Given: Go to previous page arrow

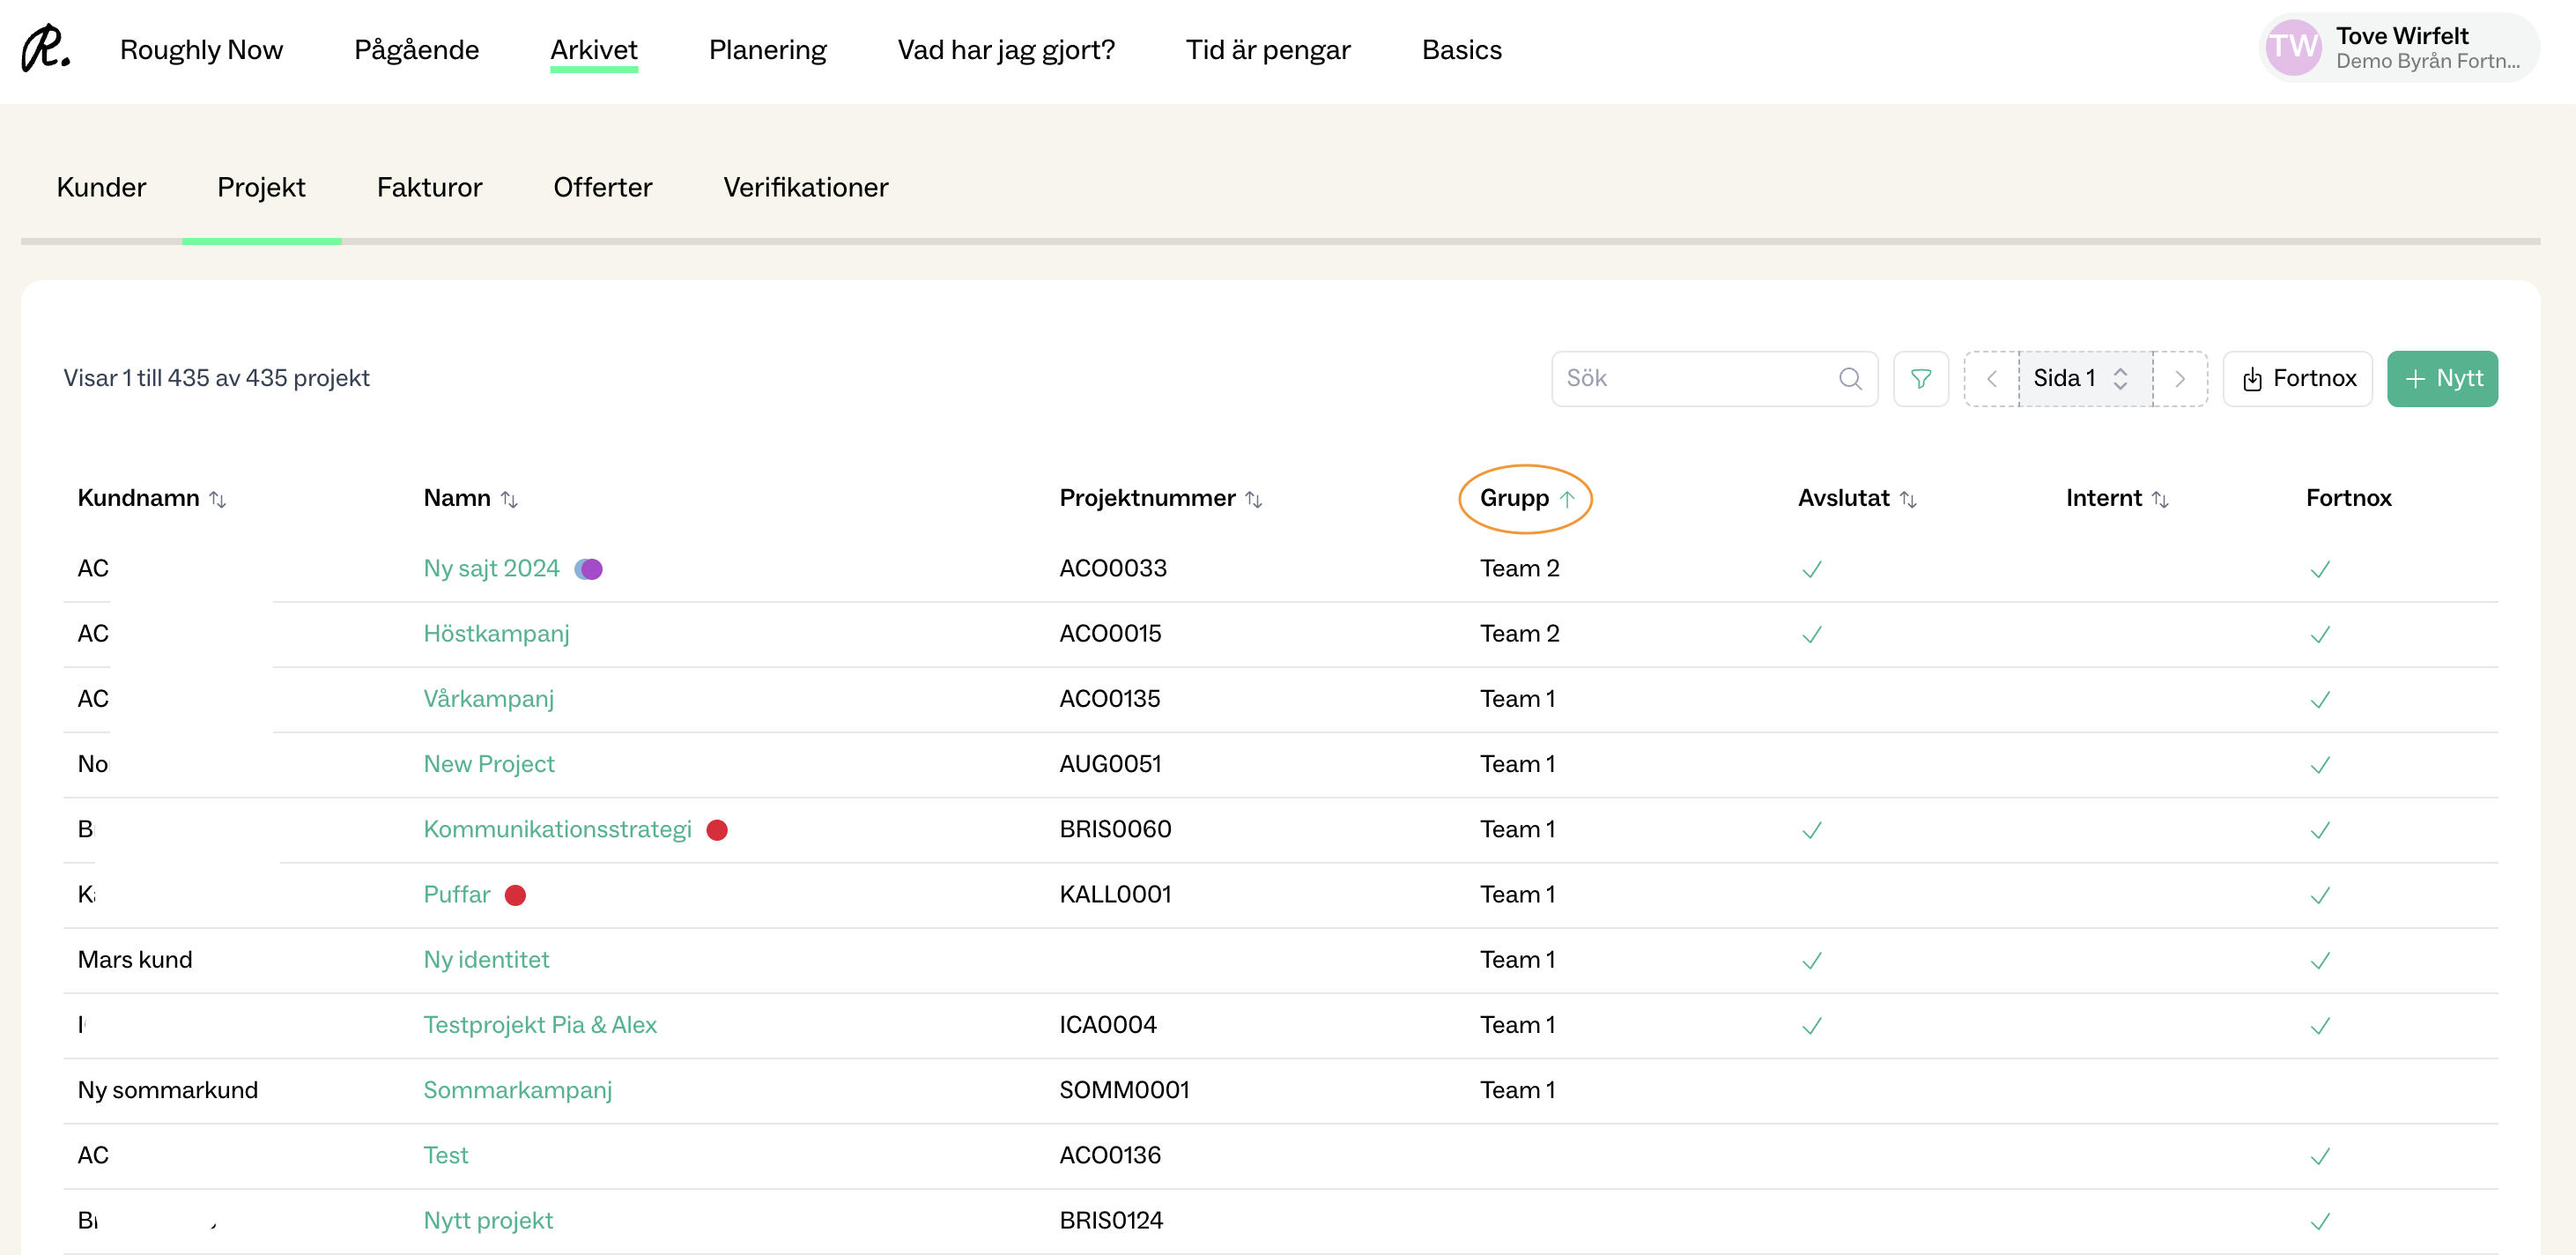Looking at the screenshot, I should pos(1991,379).
